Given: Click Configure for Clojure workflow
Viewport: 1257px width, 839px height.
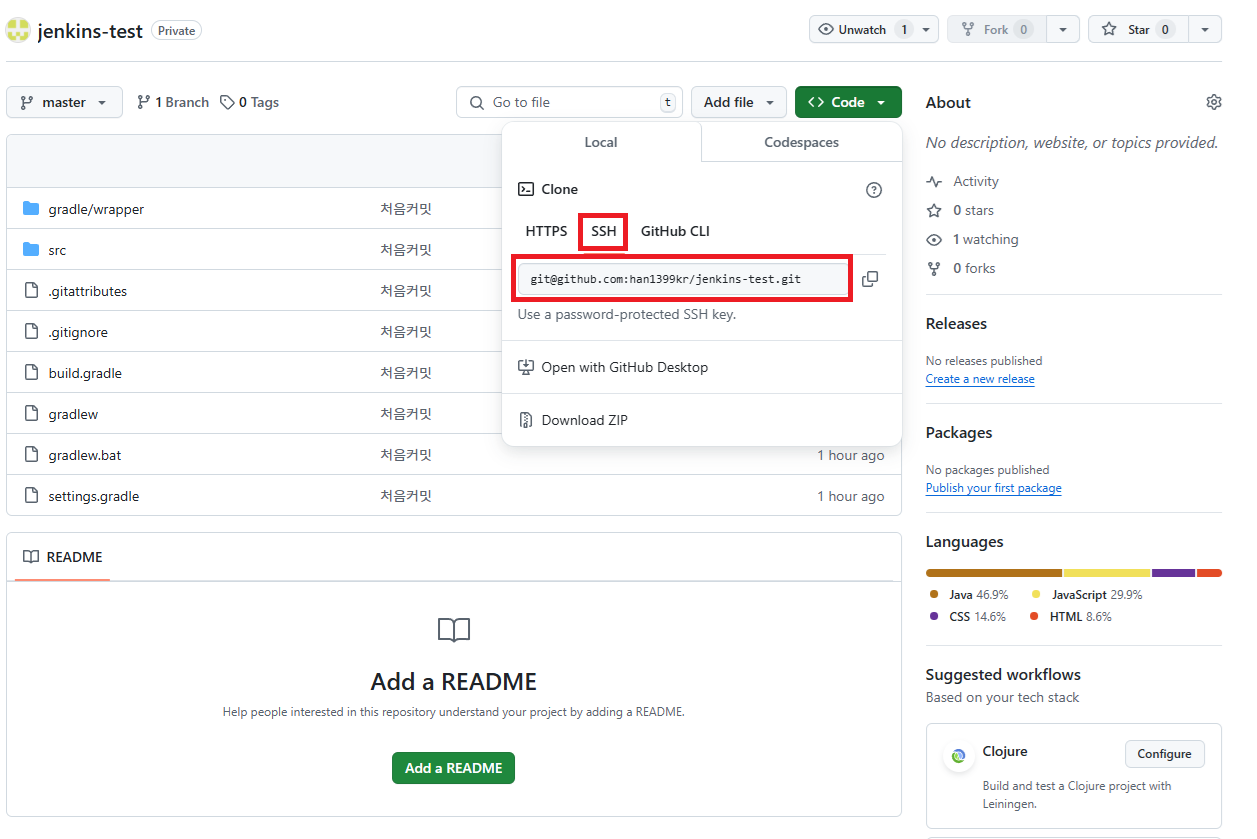Looking at the screenshot, I should [x=1165, y=754].
